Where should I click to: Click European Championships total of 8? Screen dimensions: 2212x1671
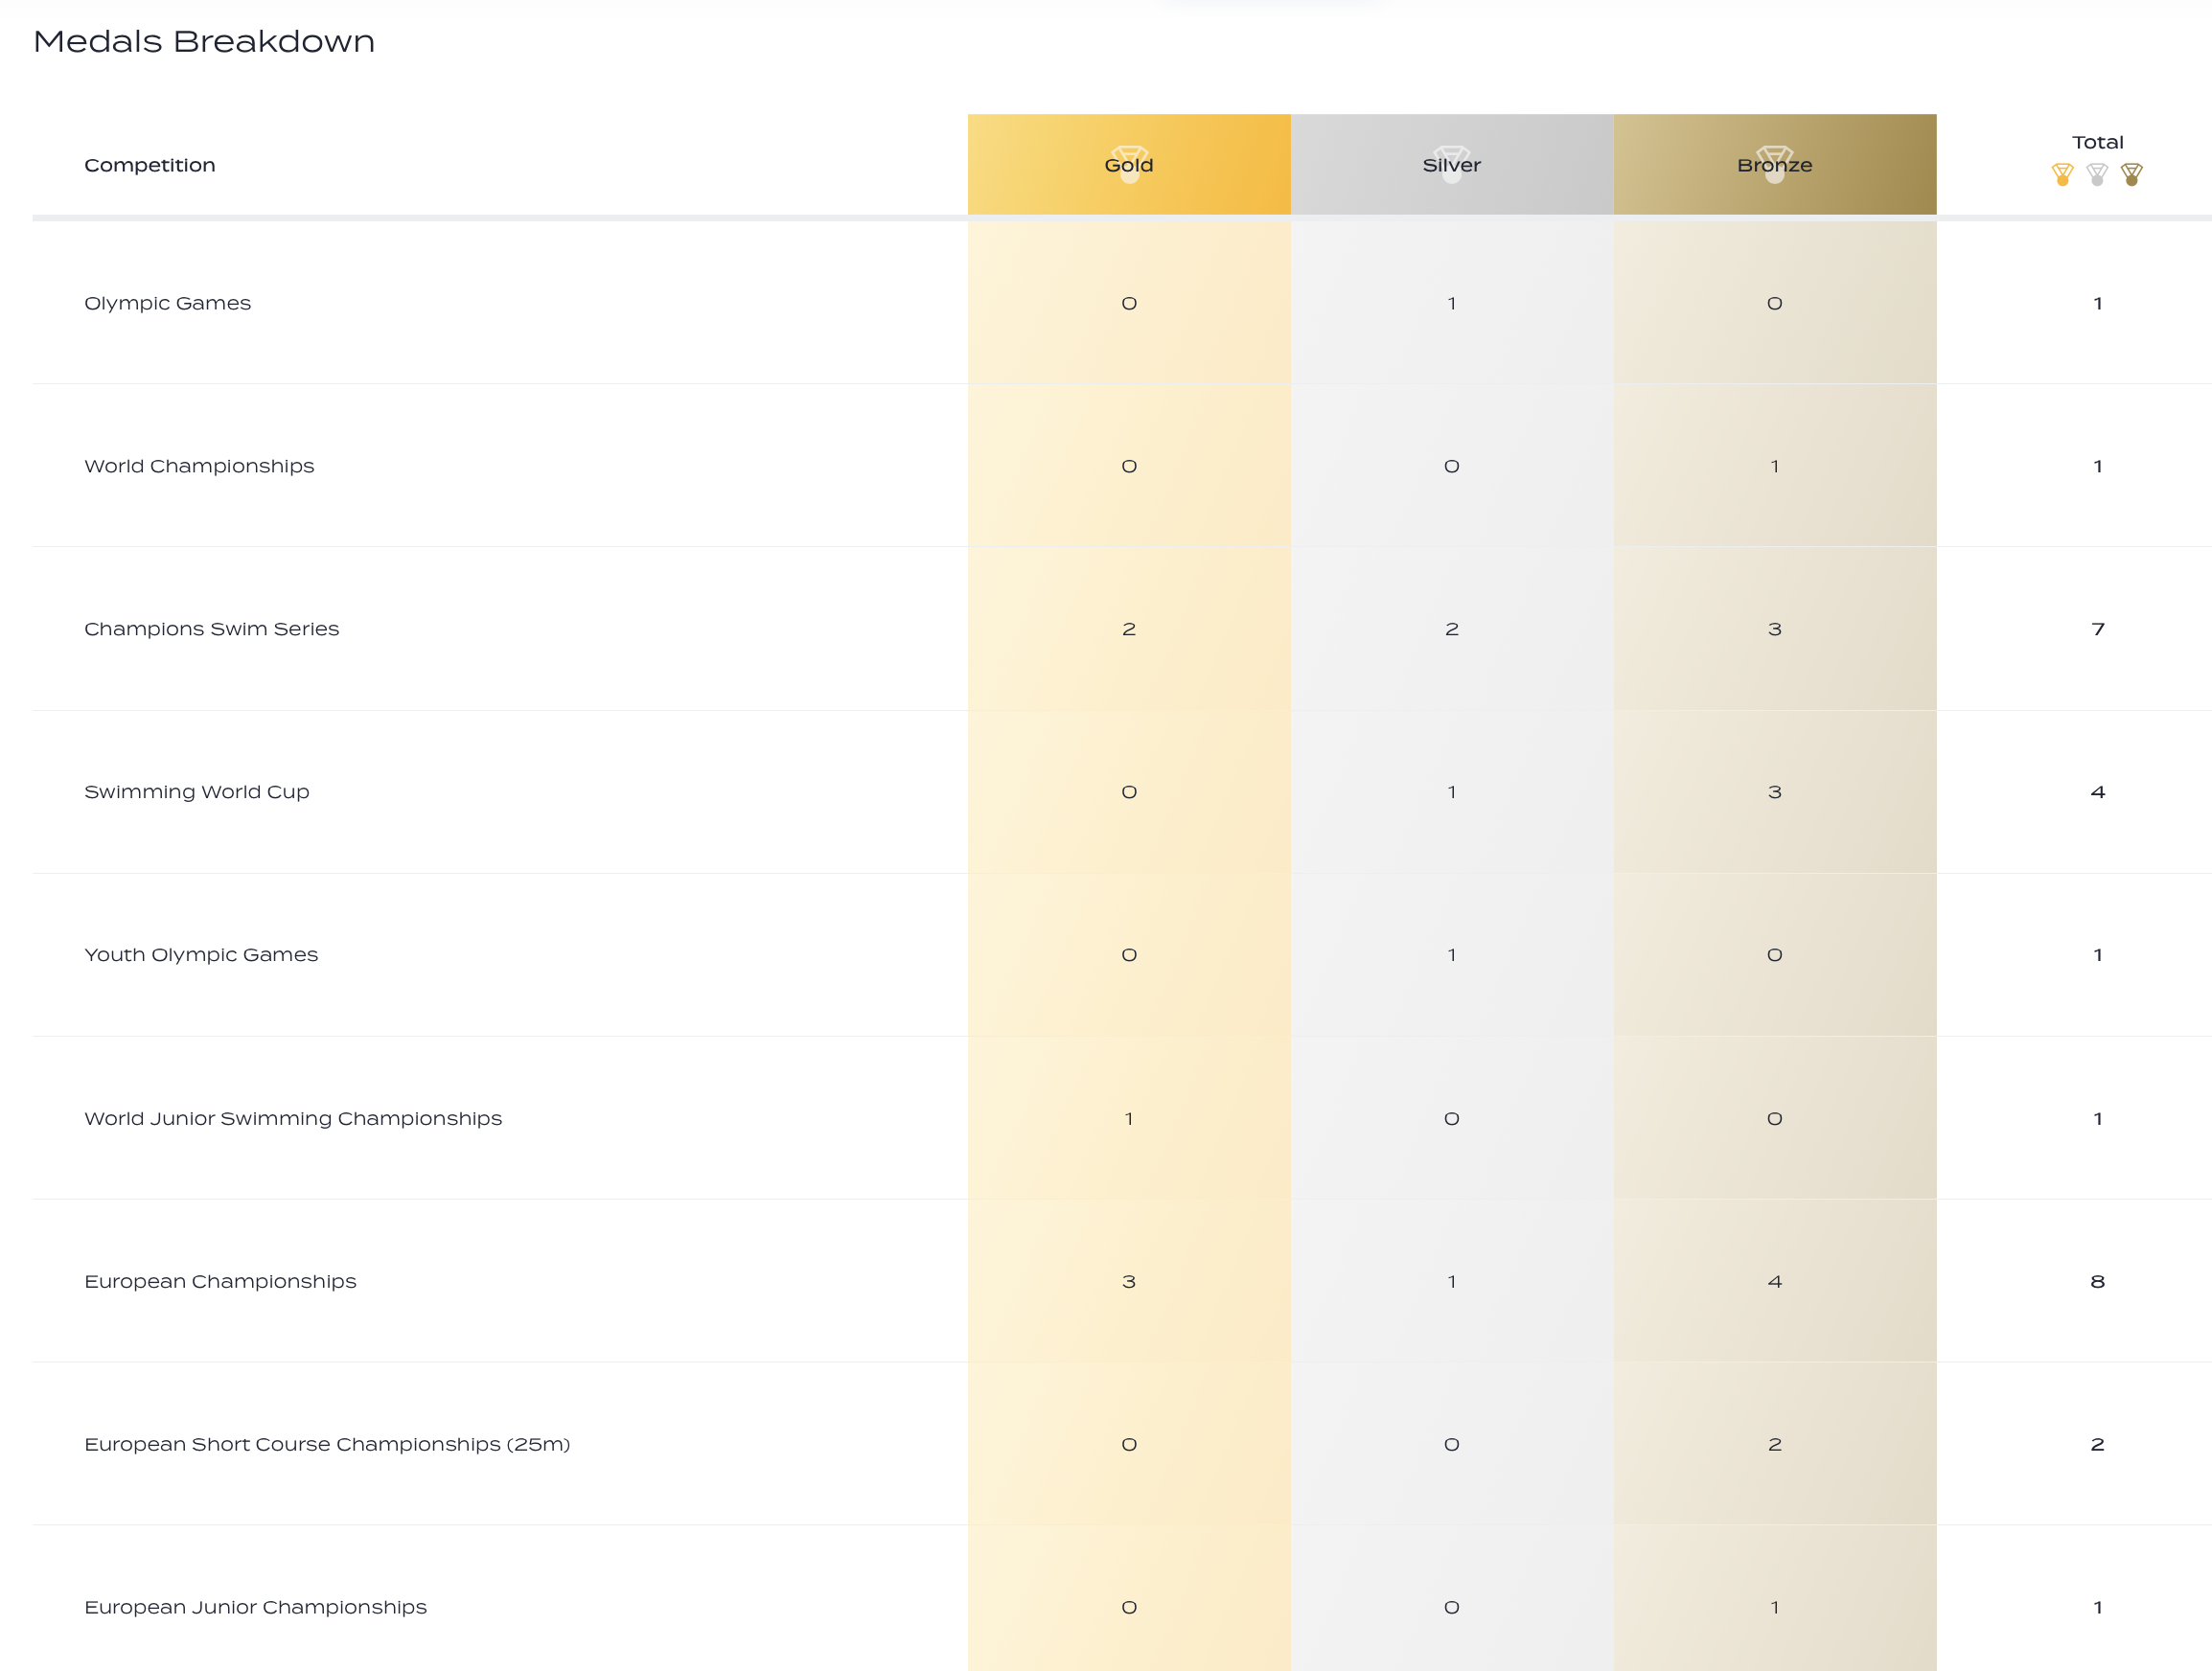pos(2098,1281)
